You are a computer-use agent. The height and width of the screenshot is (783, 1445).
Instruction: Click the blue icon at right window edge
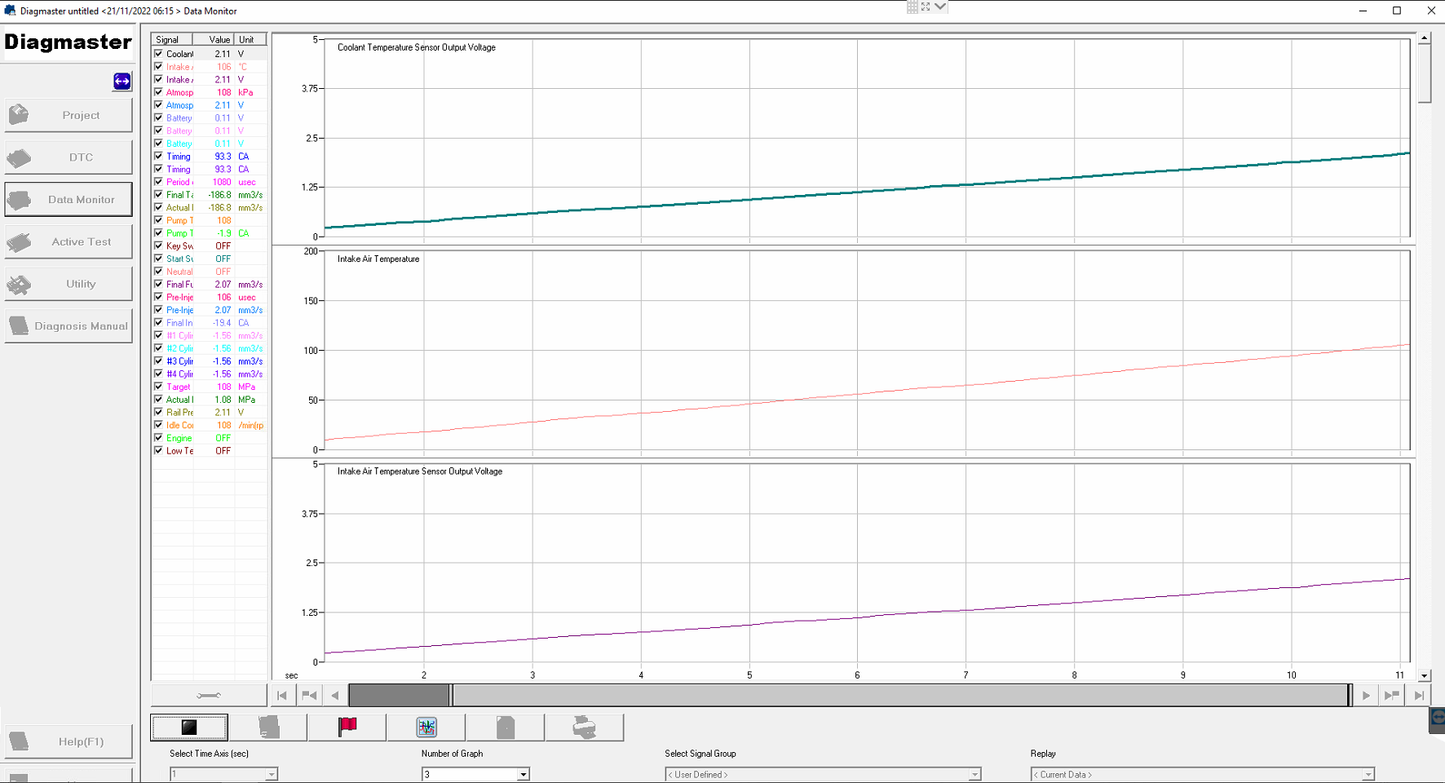pos(1438,716)
